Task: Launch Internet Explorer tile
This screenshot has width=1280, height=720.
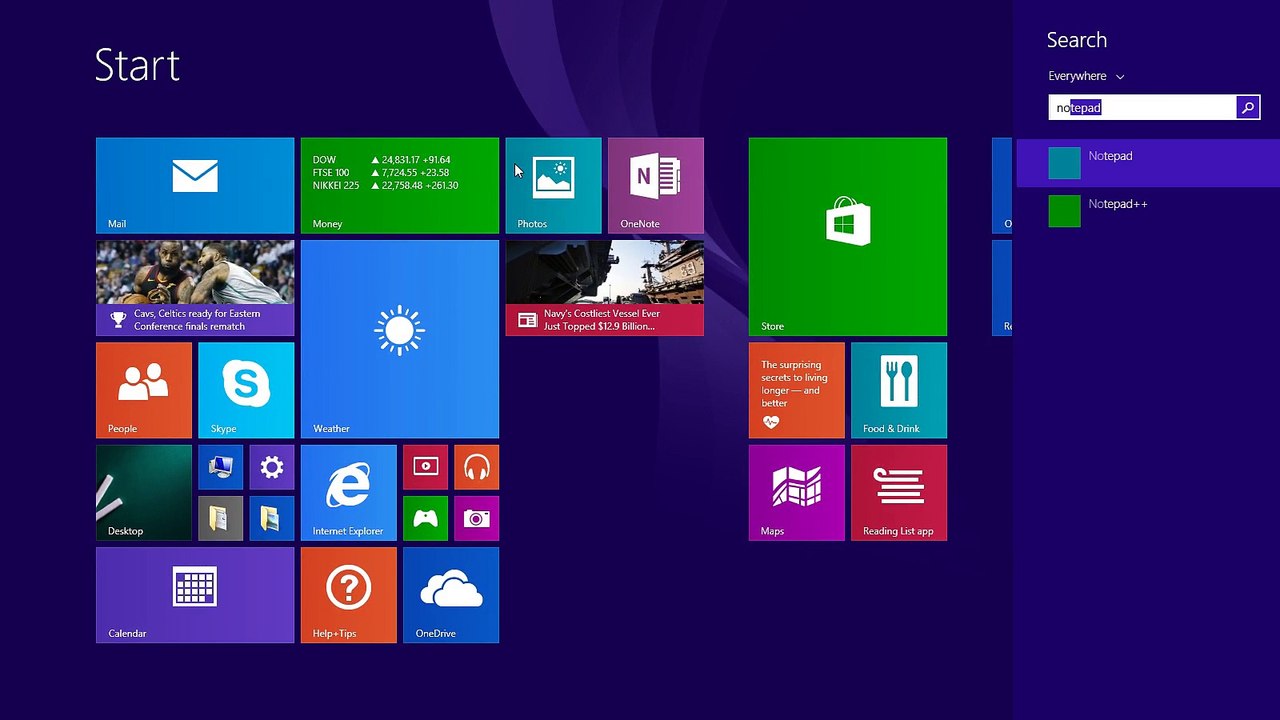Action: point(349,493)
